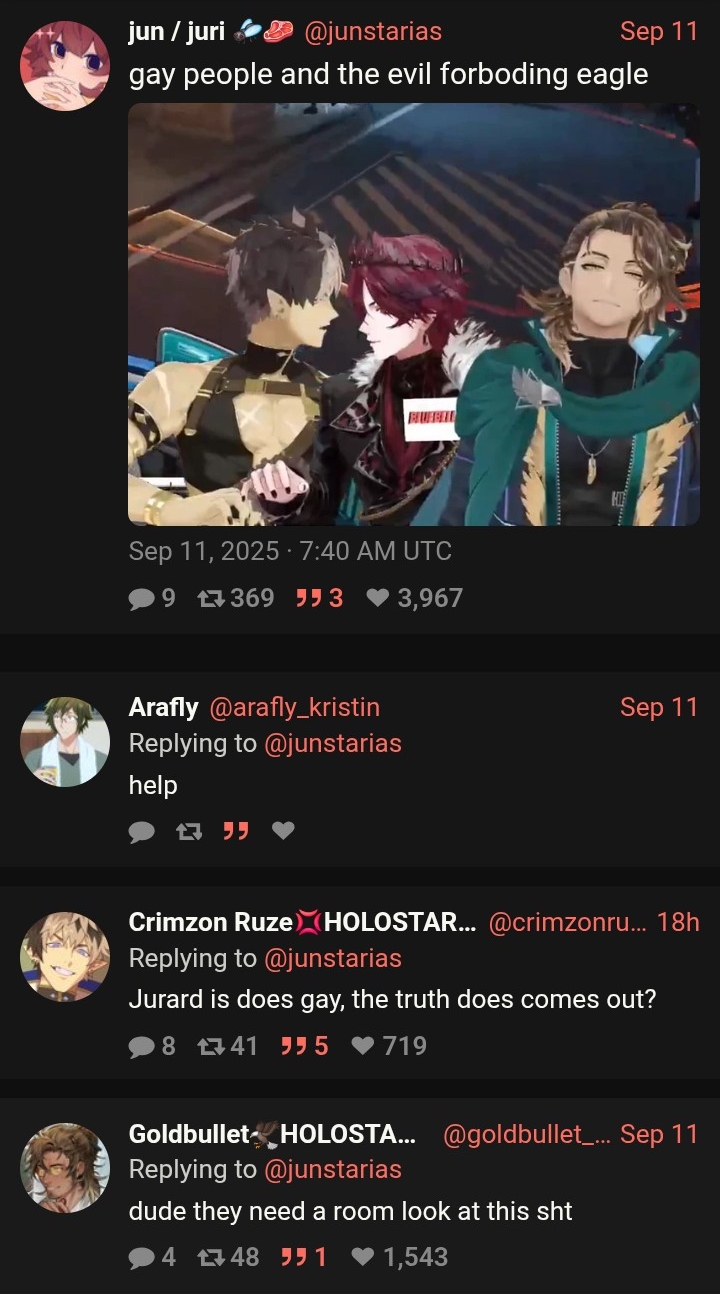Open the @junstarias handle in main post header
The width and height of the screenshot is (720, 1294).
click(372, 31)
